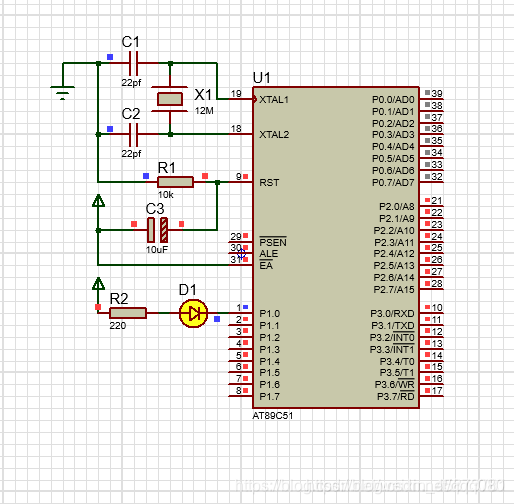Click the 10uF capacitor value
Screen dimensions: 514x504
pos(157,249)
